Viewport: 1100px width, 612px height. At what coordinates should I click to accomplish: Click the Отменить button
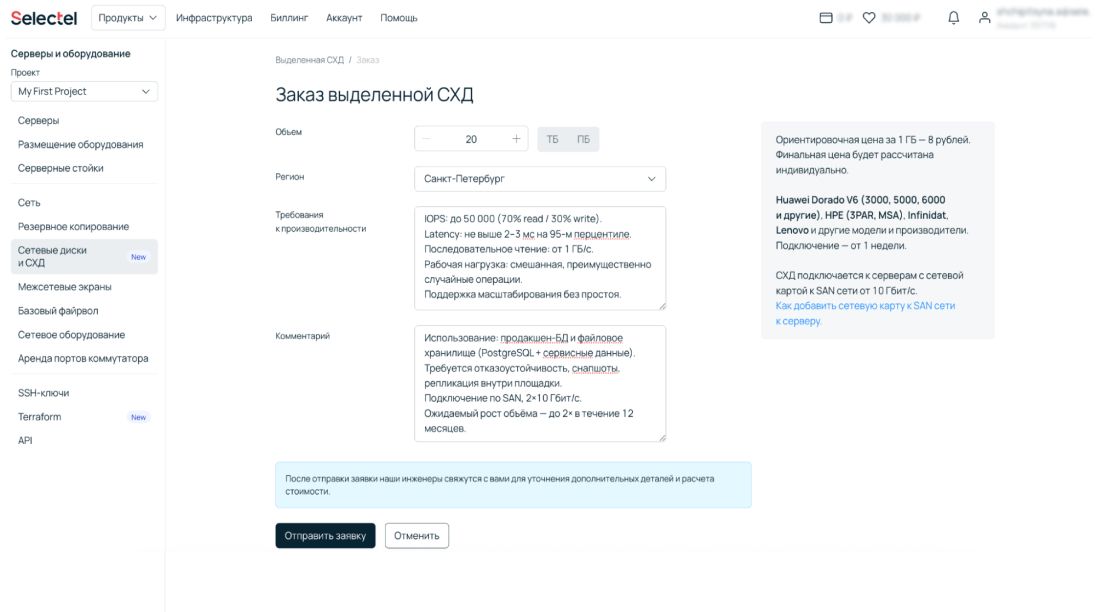[416, 535]
